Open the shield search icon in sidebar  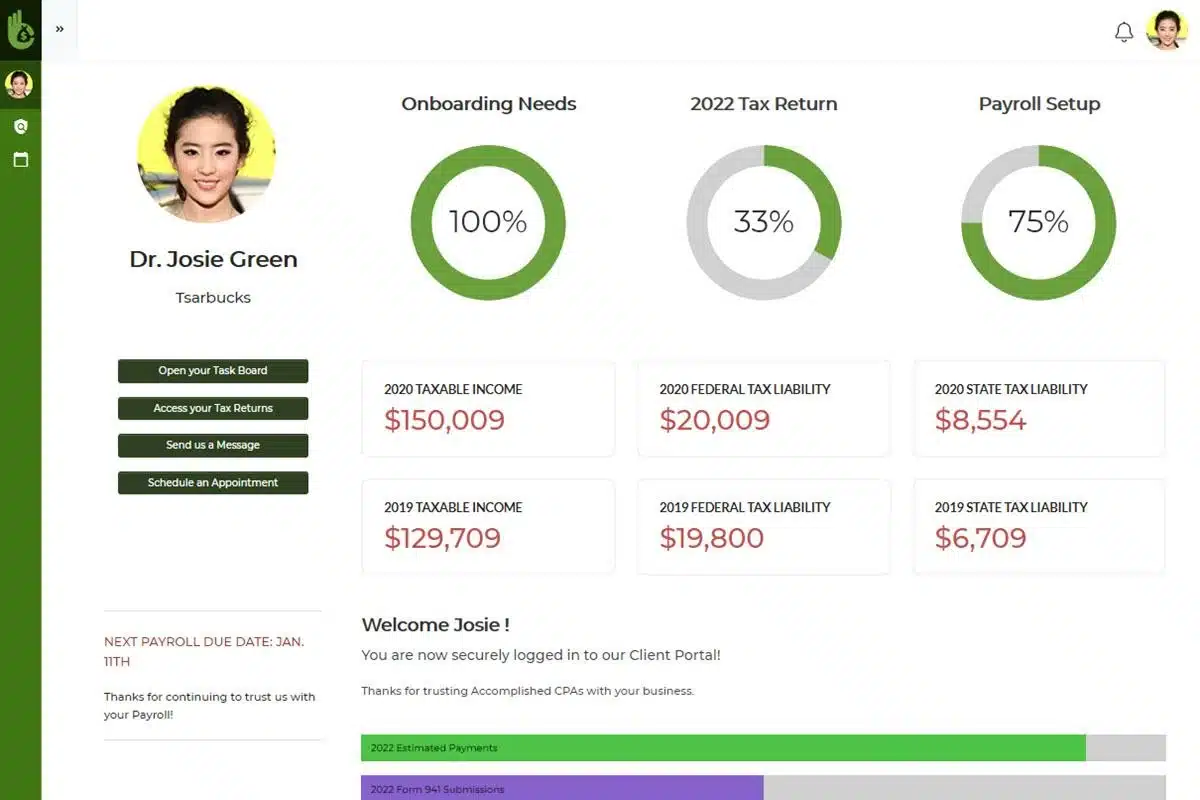coord(20,127)
